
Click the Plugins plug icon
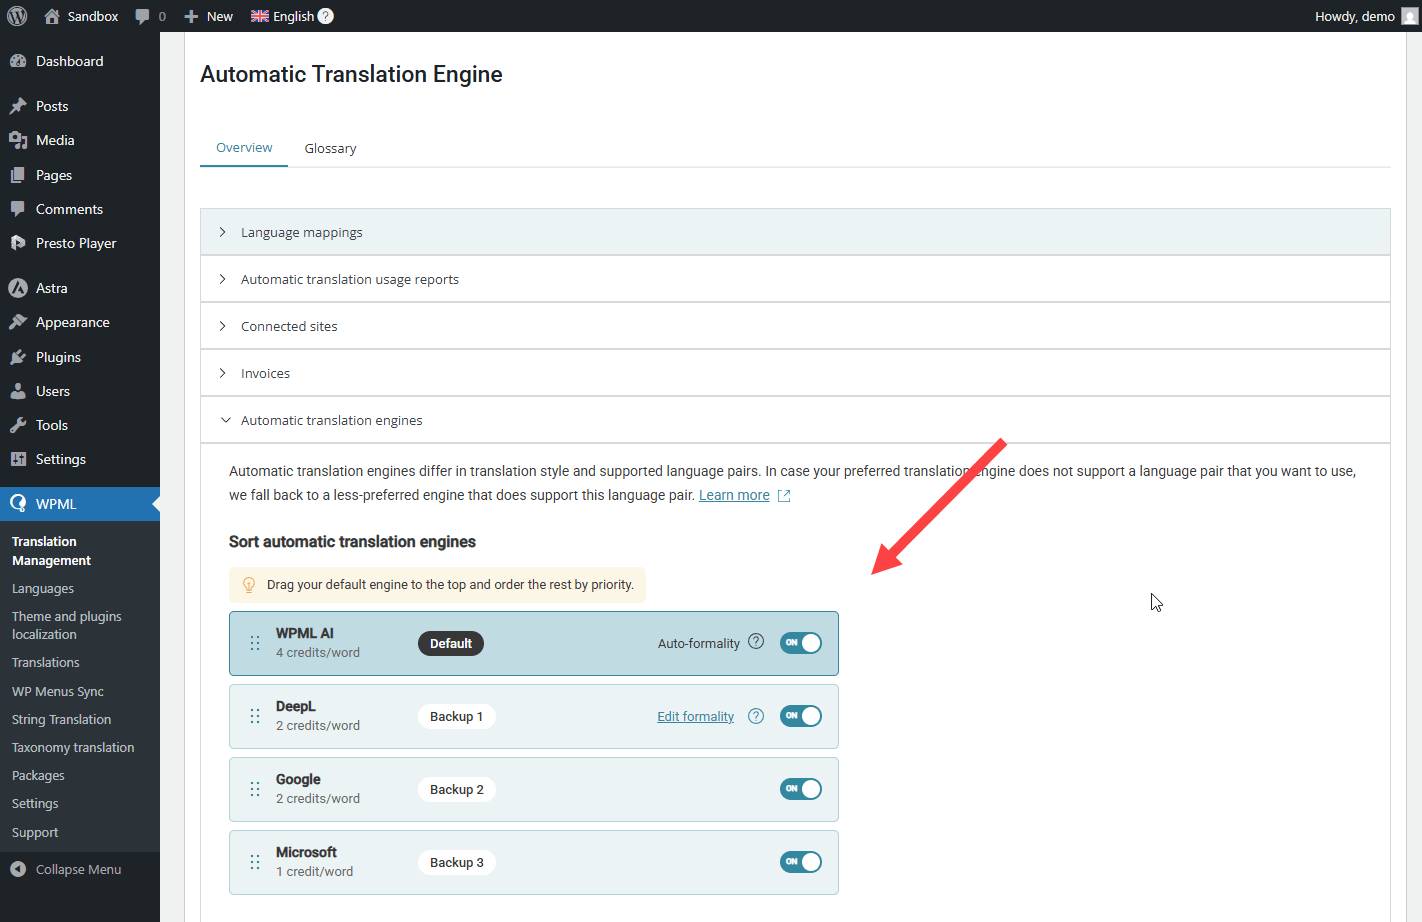click(18, 357)
